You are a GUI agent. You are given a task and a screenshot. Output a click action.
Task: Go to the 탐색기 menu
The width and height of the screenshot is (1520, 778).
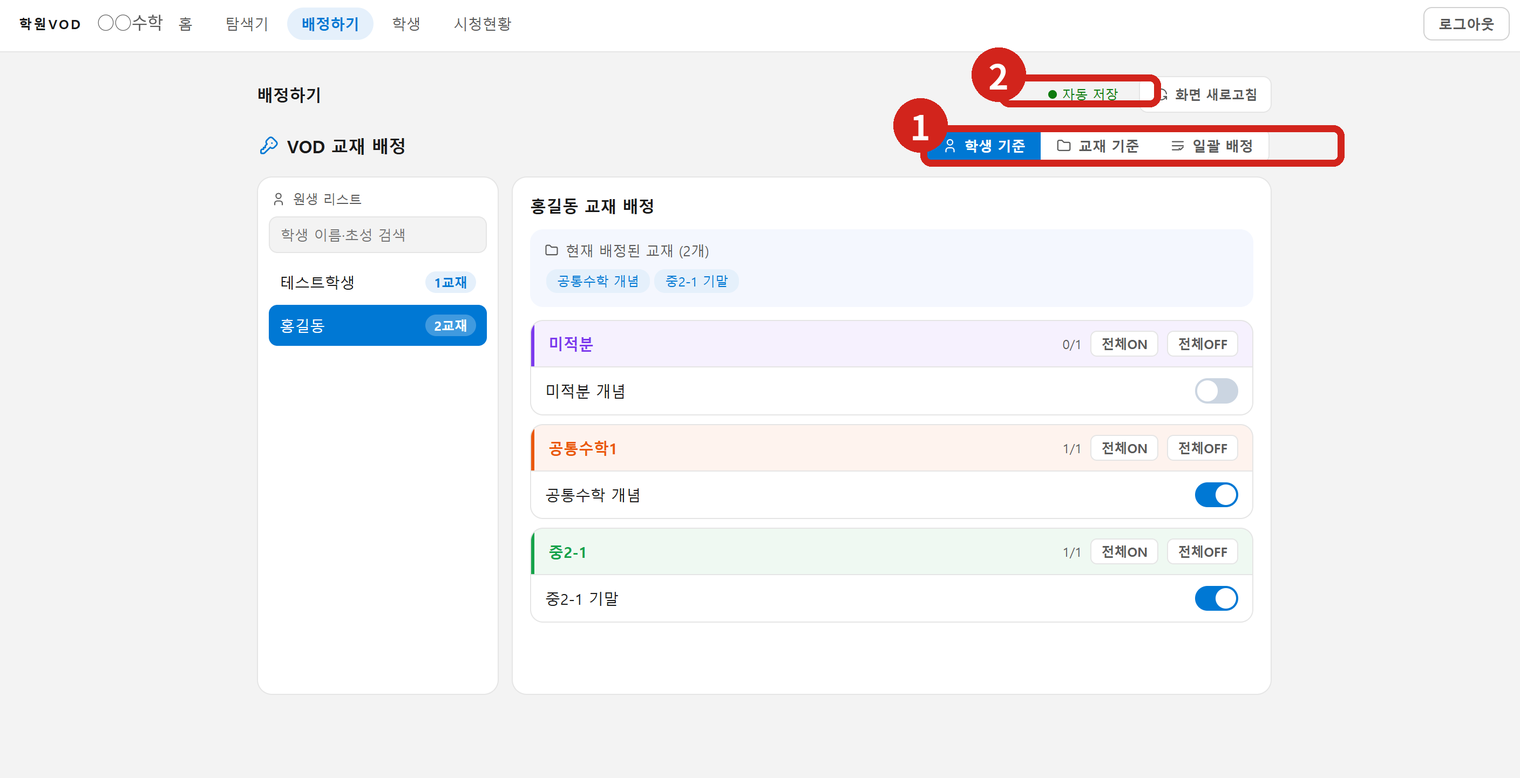pyautogui.click(x=247, y=24)
